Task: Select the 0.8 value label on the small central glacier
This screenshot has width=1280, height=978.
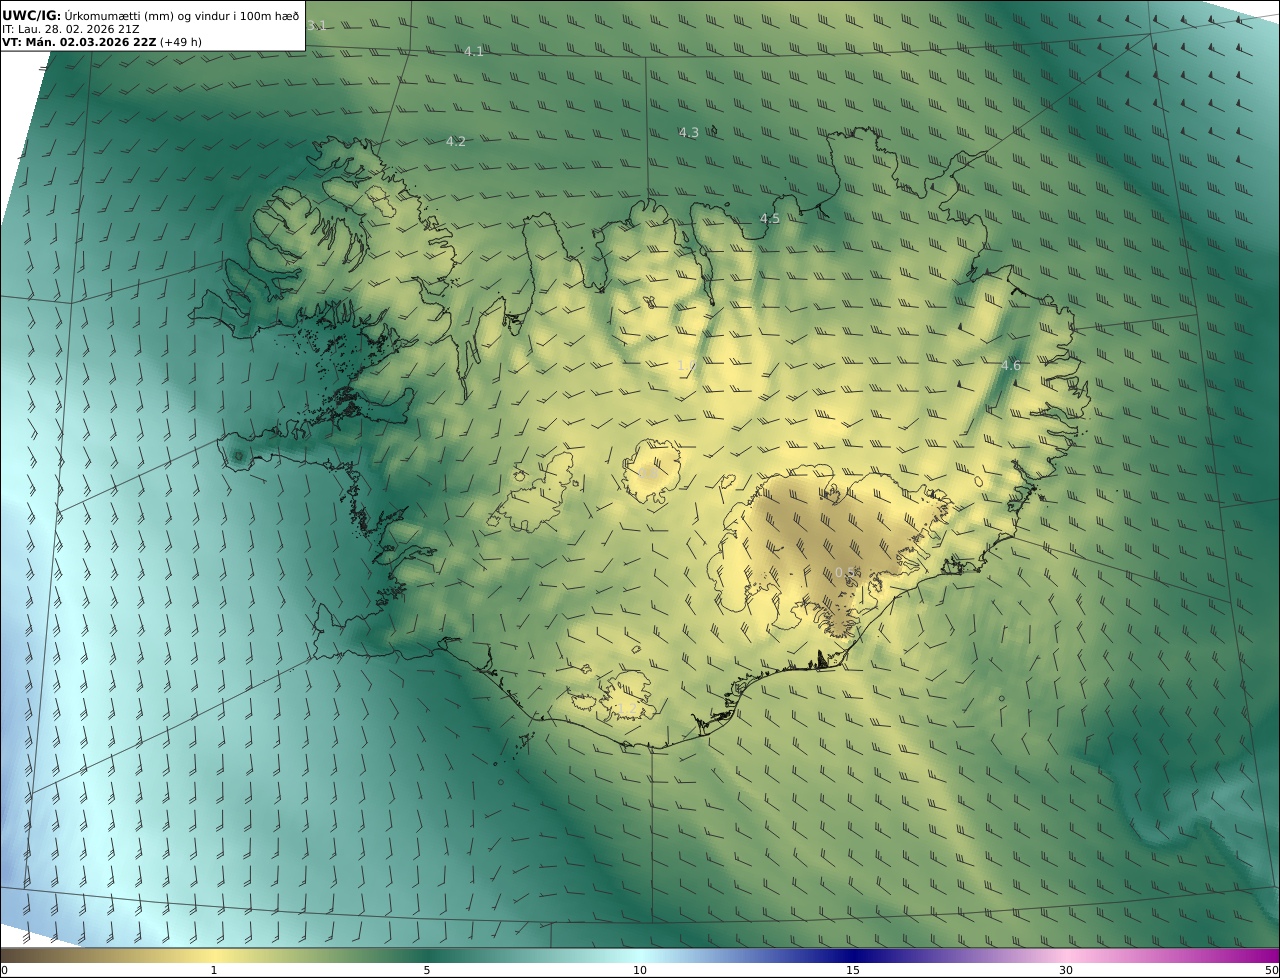Action: tap(650, 474)
